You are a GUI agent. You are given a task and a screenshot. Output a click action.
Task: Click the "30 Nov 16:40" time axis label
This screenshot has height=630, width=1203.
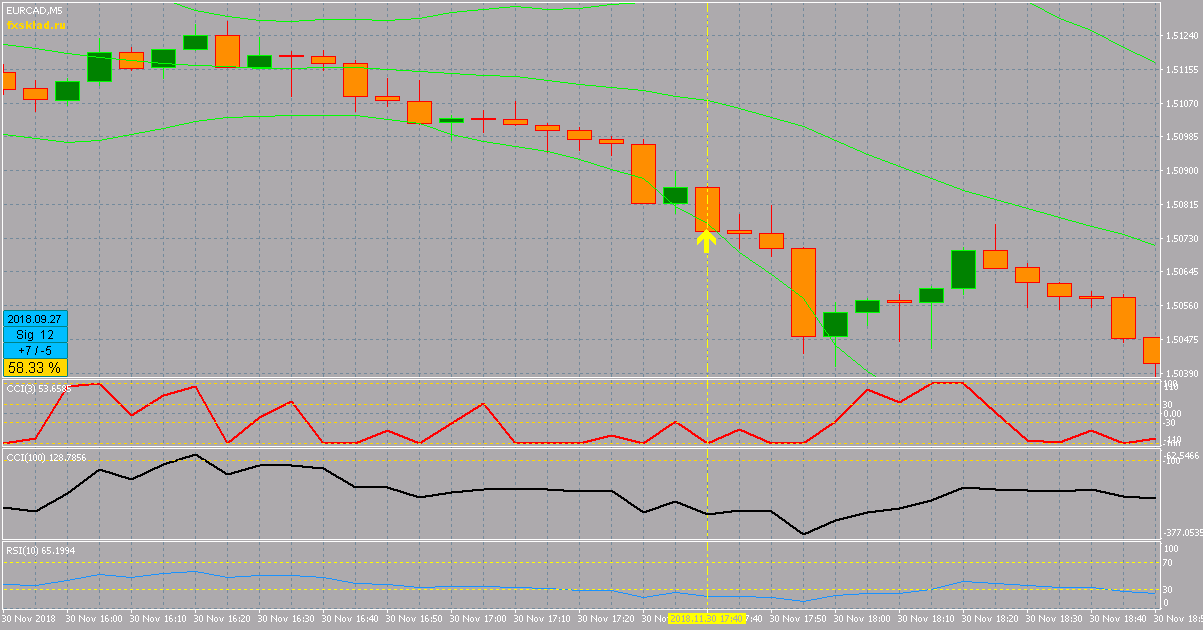point(350,620)
